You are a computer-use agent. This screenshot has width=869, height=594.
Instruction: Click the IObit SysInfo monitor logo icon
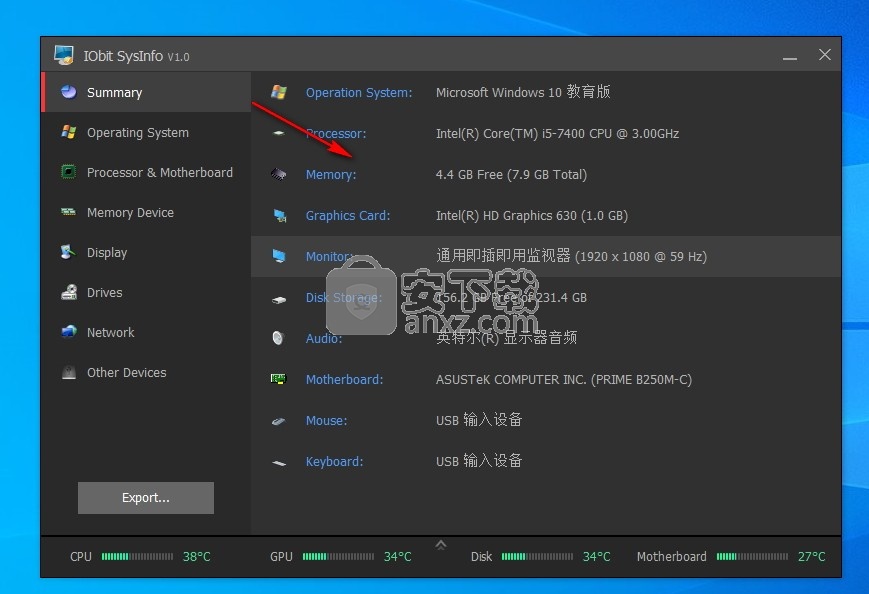pos(64,55)
